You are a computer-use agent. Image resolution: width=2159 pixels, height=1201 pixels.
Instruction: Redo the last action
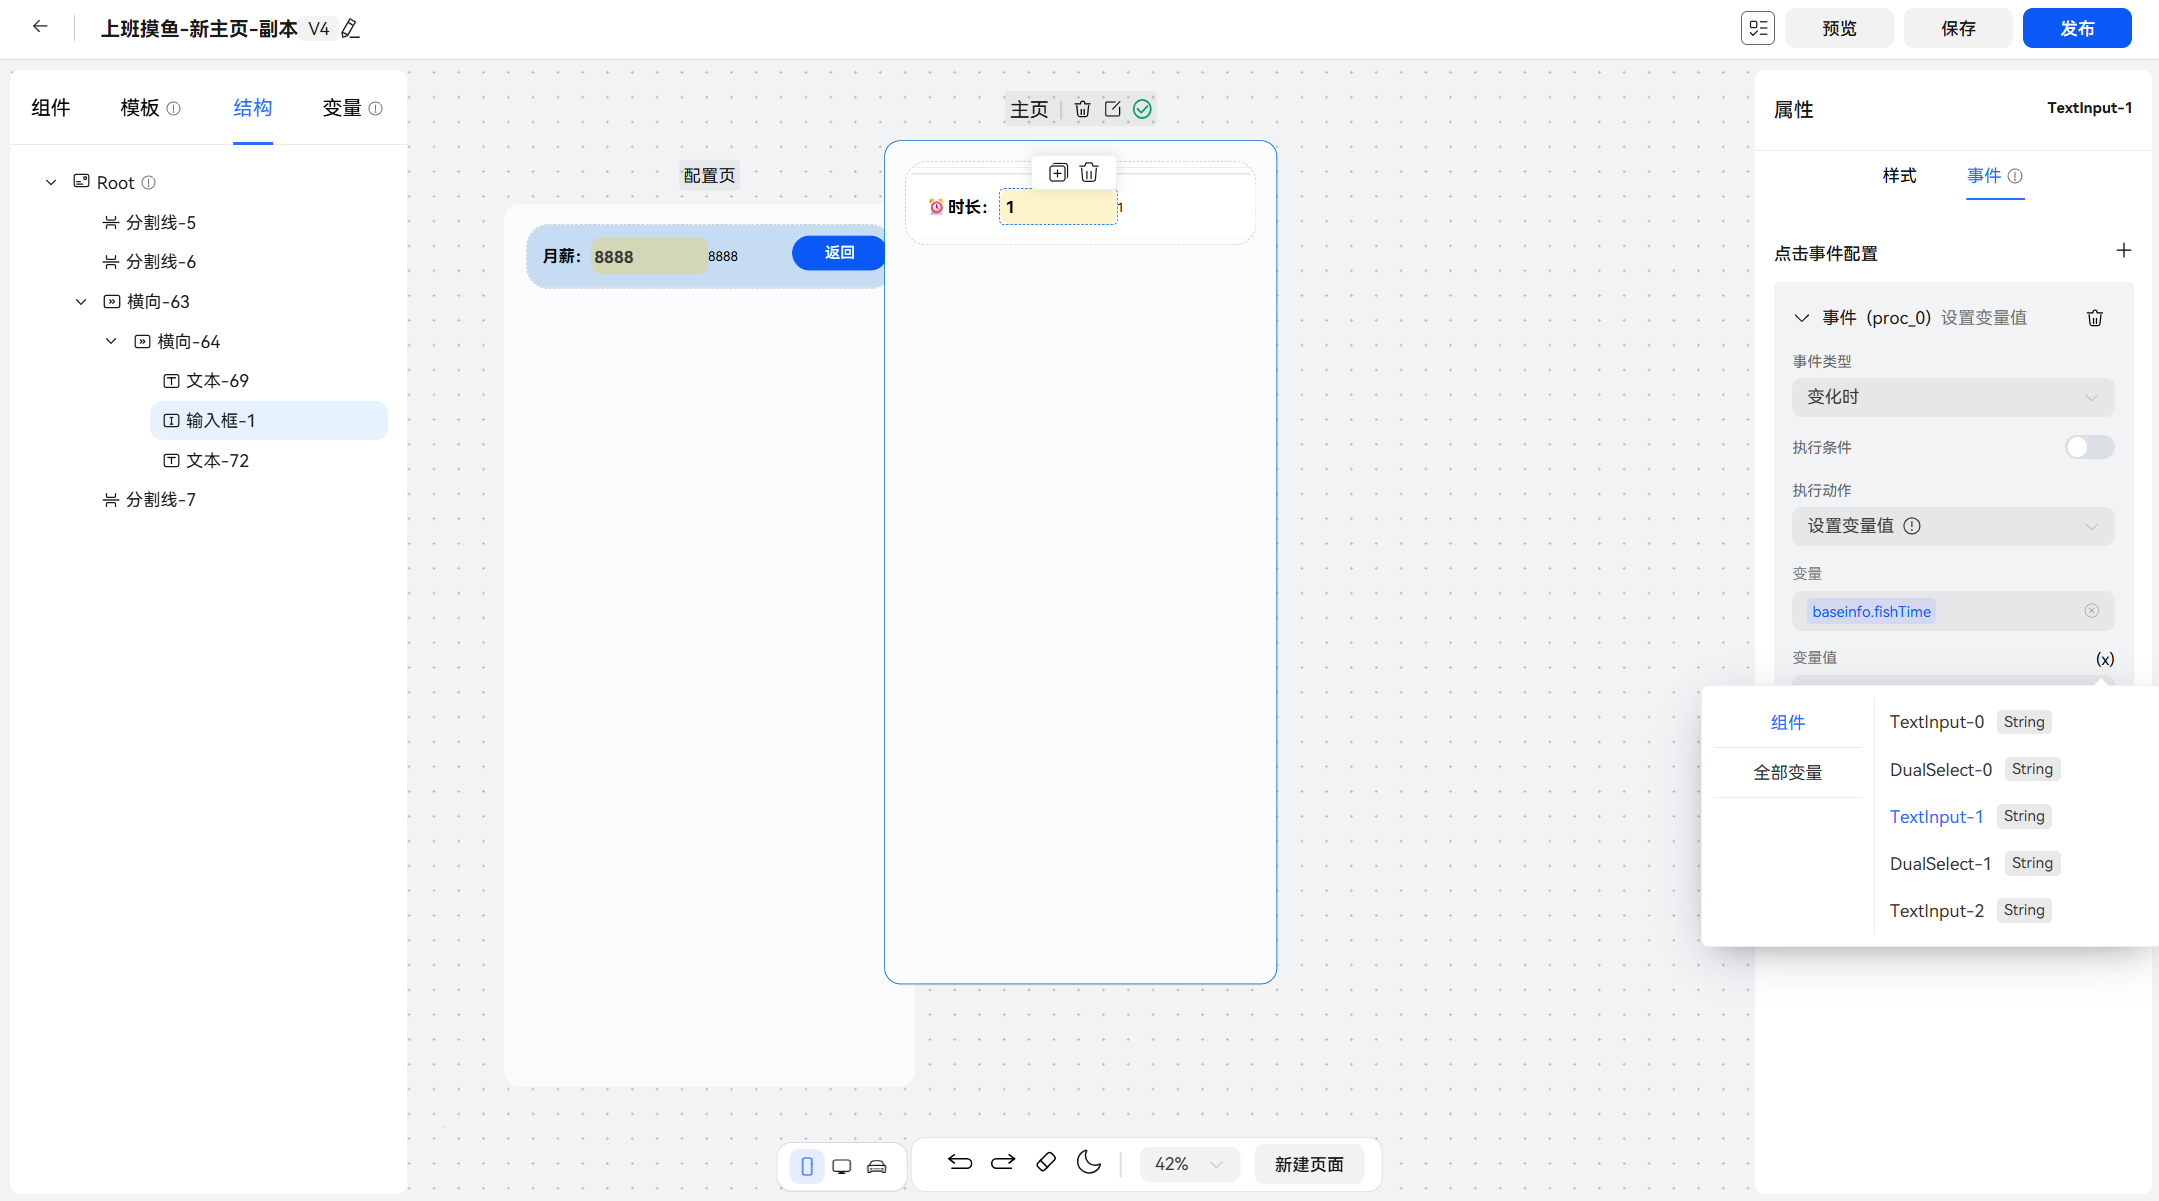[1002, 1163]
